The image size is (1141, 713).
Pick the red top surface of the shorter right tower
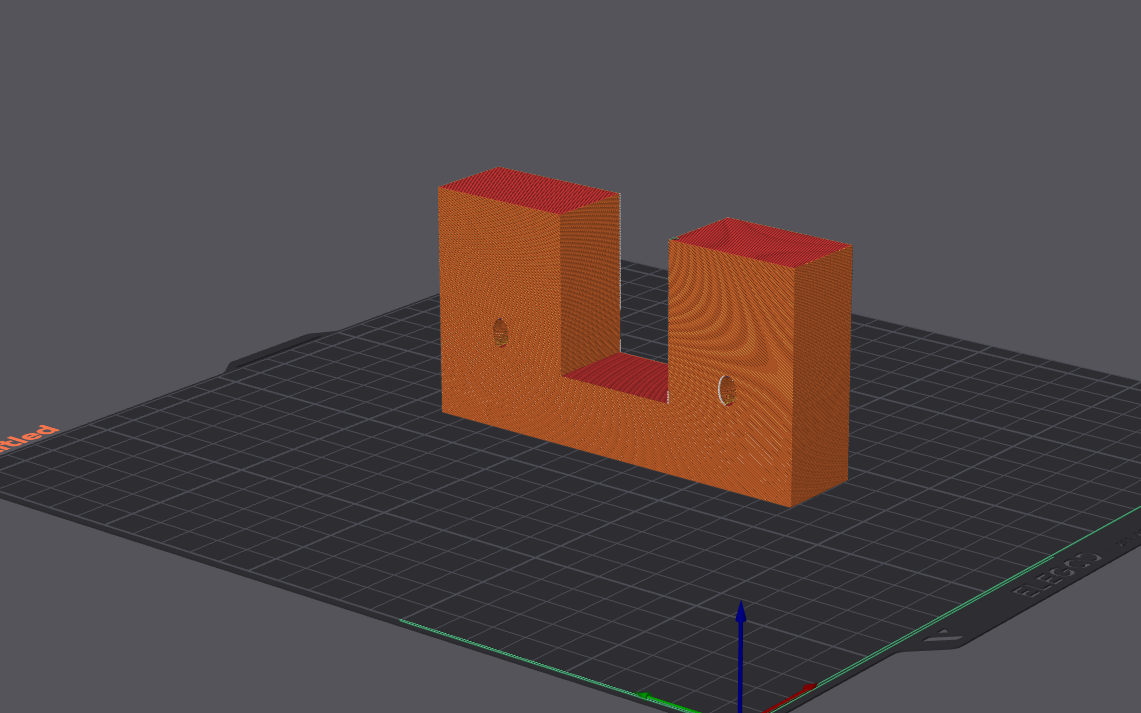(x=761, y=242)
